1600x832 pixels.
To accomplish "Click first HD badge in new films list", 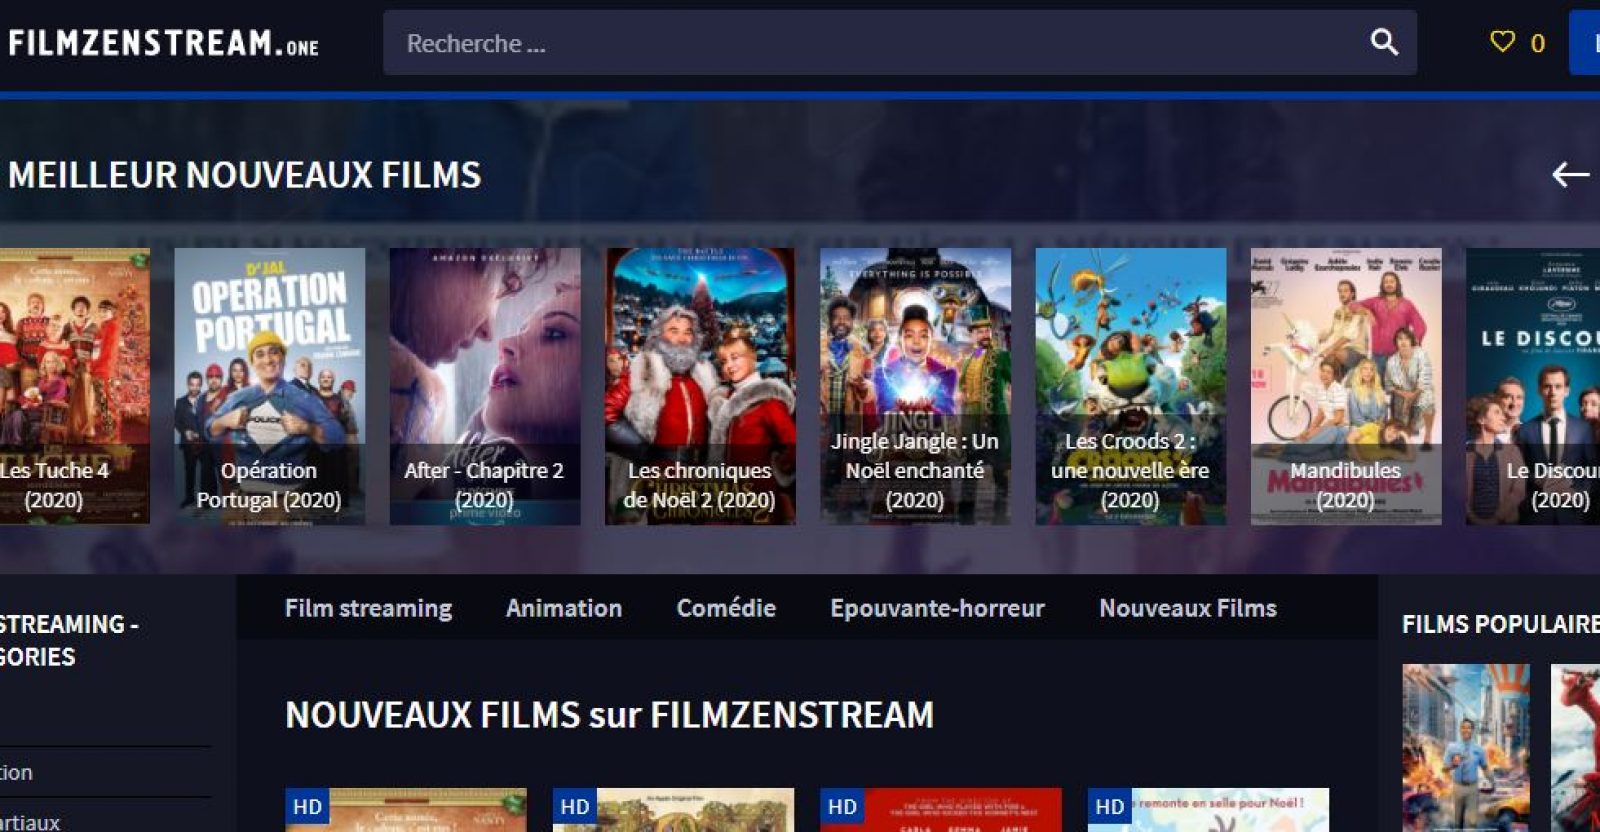I will tap(307, 807).
